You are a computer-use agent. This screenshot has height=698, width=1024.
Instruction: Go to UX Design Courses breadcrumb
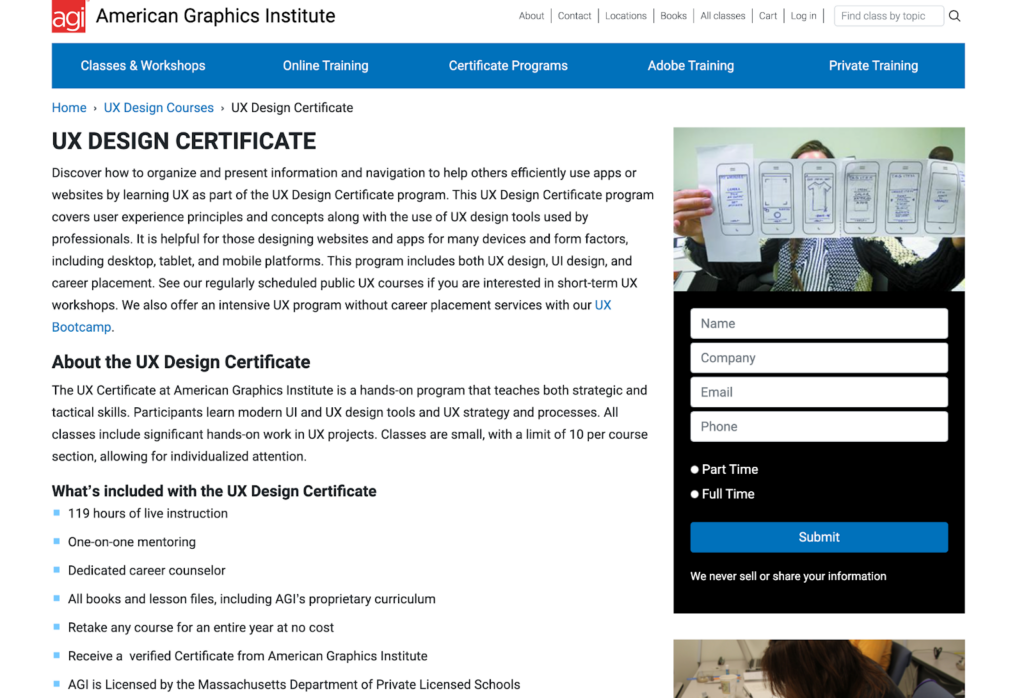[159, 108]
